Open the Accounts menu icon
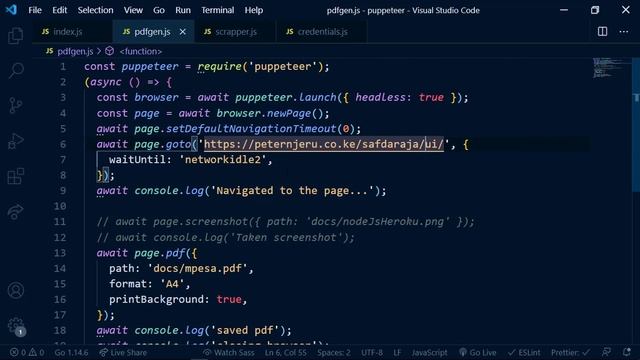This screenshot has height=360, width=640. coord(16,290)
